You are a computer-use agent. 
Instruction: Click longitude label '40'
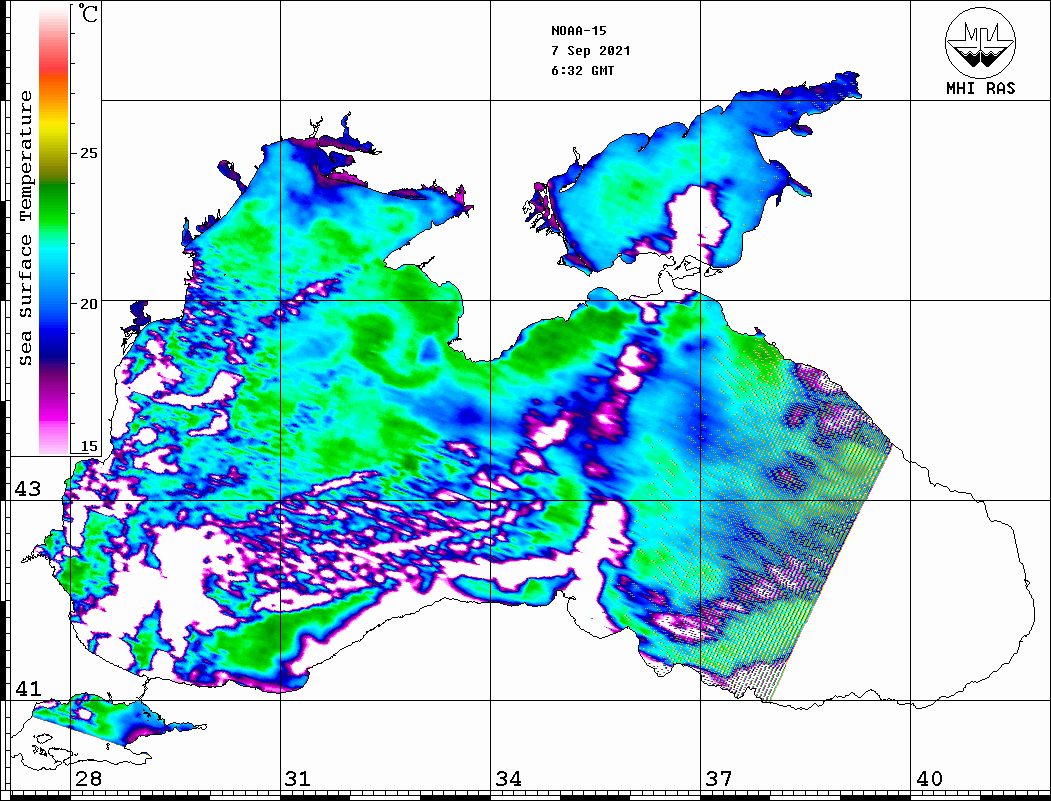929,779
